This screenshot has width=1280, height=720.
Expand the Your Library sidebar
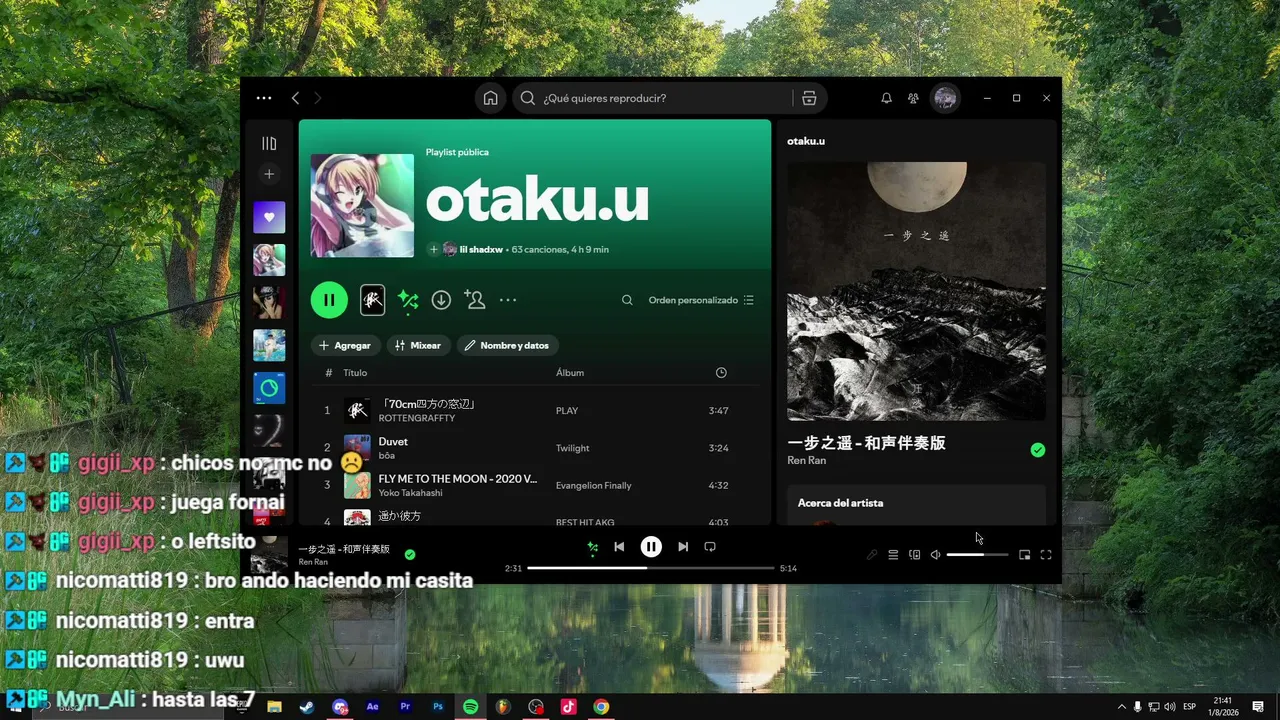pos(269,144)
